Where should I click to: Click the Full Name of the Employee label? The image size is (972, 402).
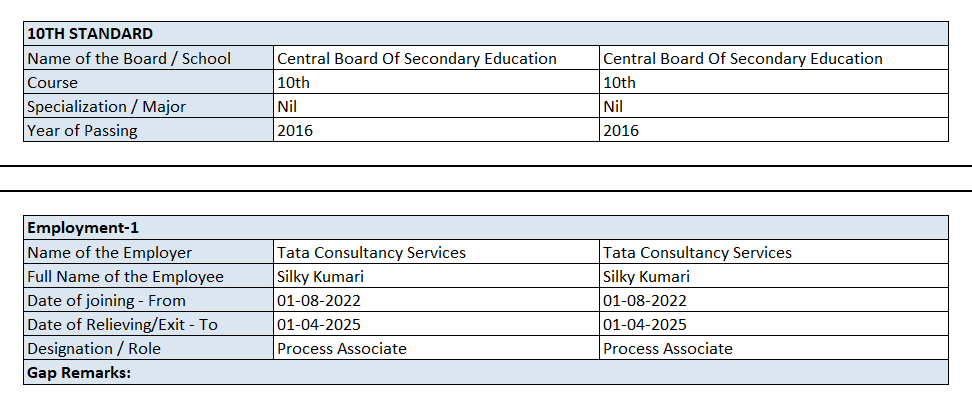[x=125, y=276]
